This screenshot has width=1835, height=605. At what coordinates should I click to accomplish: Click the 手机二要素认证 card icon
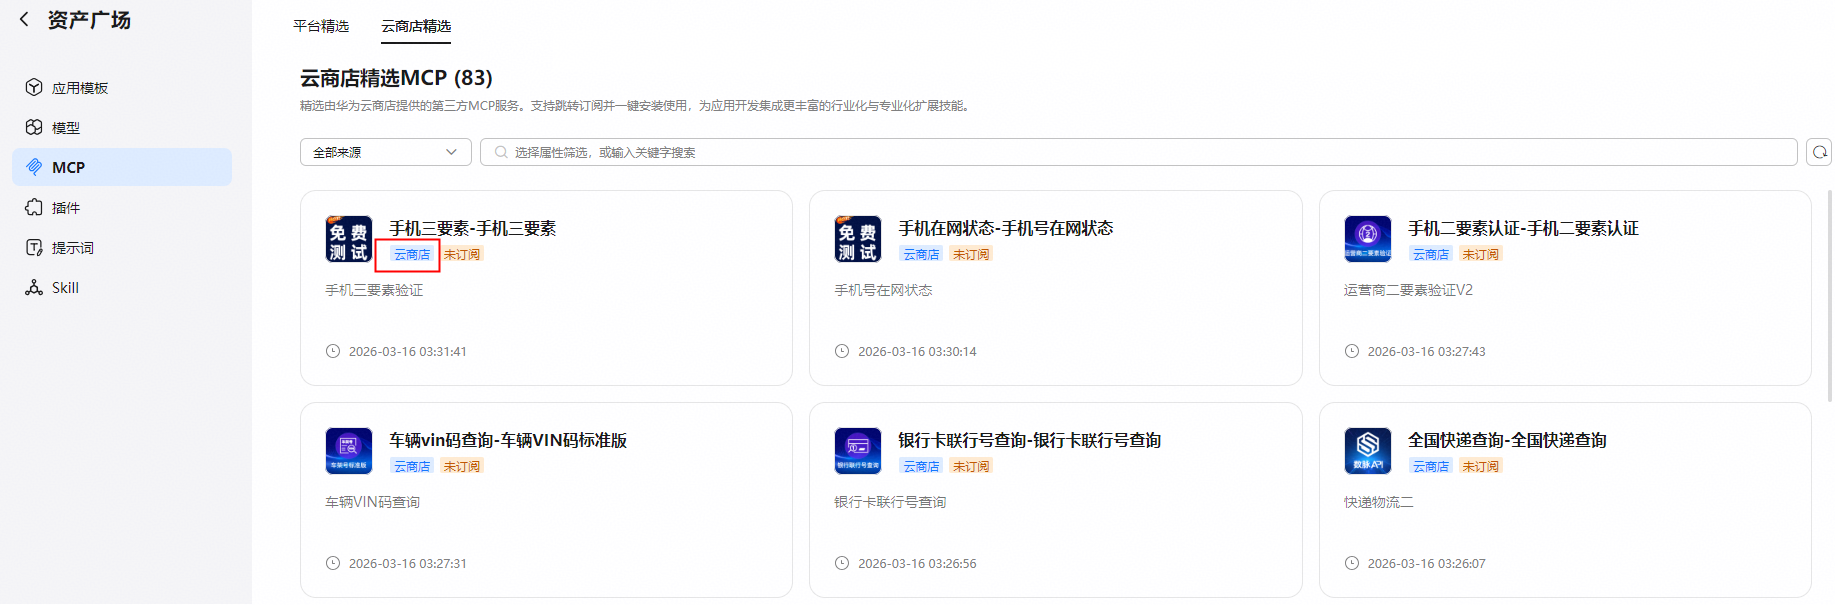pos(1368,239)
